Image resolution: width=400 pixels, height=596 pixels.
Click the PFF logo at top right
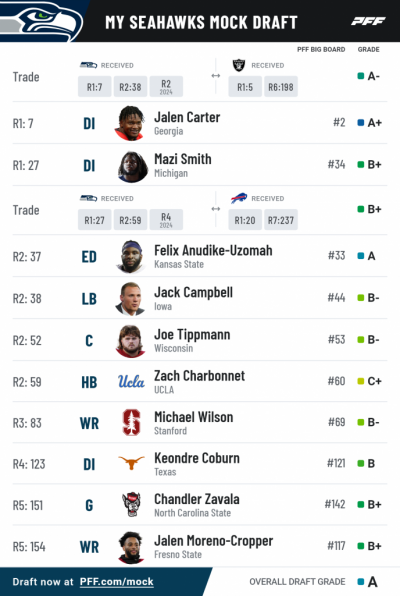368,21
